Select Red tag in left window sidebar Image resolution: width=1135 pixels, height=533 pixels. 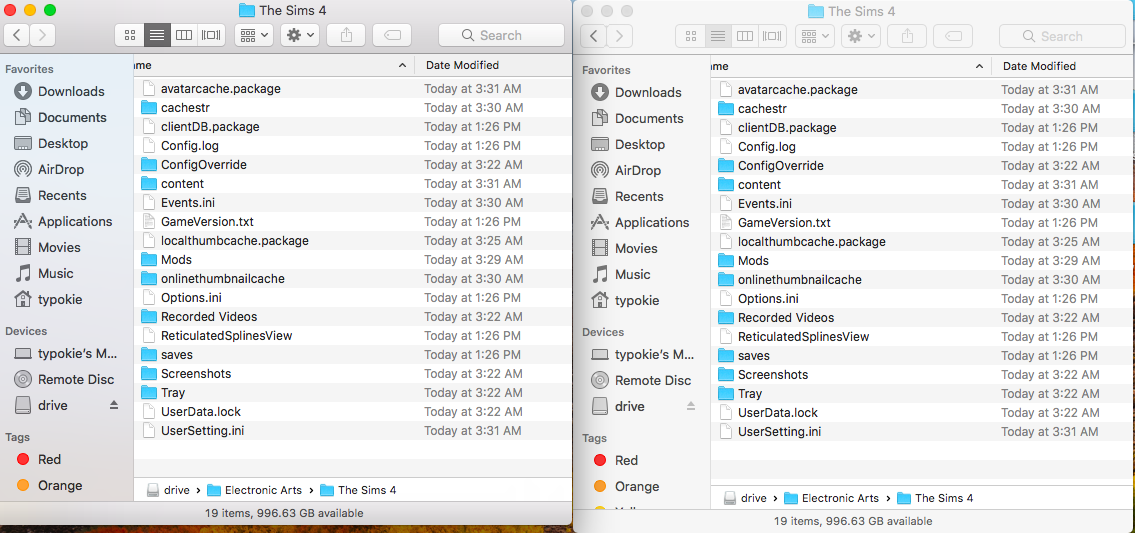pyautogui.click(x=38, y=459)
